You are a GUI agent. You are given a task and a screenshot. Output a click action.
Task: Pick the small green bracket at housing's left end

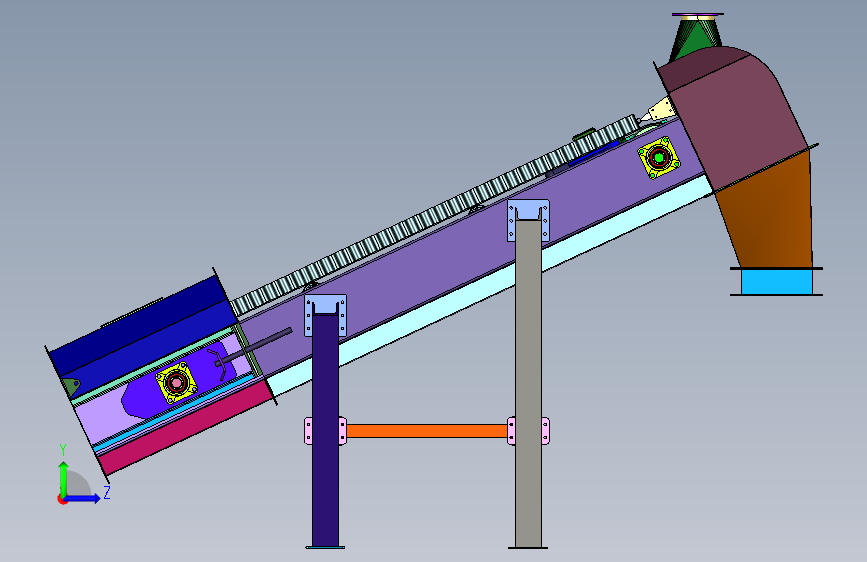click(71, 384)
